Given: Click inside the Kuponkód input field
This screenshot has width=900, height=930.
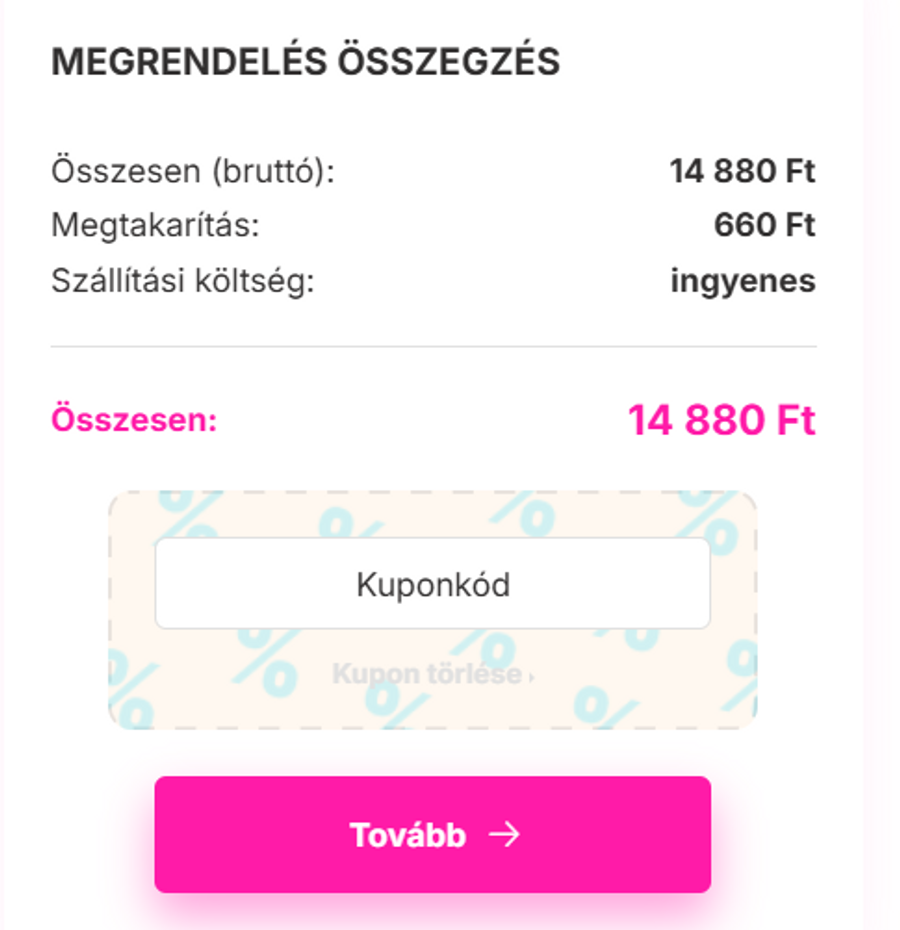Looking at the screenshot, I should (x=432, y=583).
